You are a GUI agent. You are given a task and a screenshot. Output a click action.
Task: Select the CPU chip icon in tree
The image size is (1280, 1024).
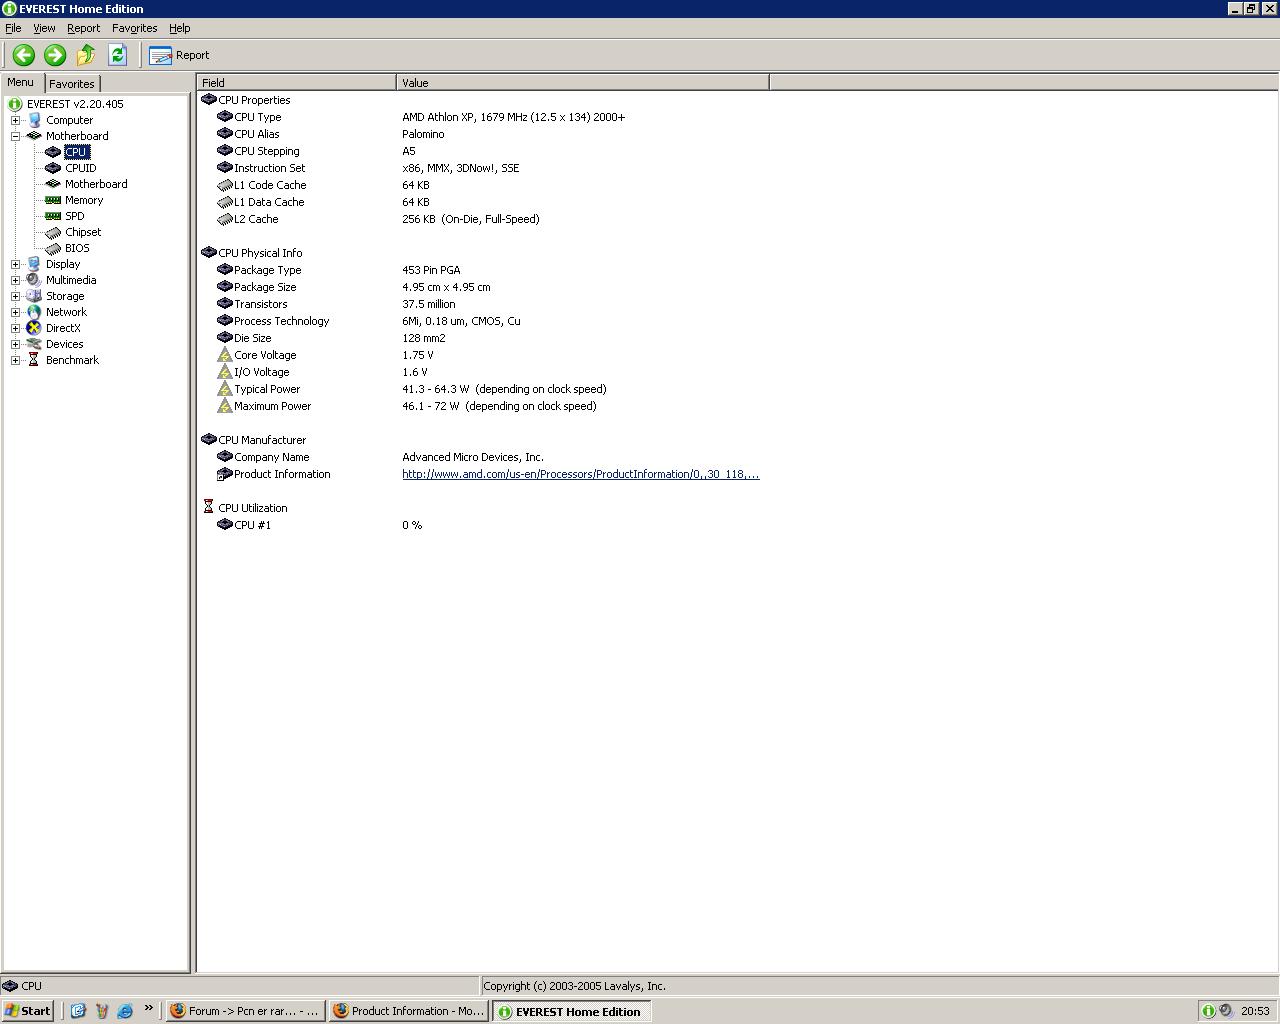53,152
